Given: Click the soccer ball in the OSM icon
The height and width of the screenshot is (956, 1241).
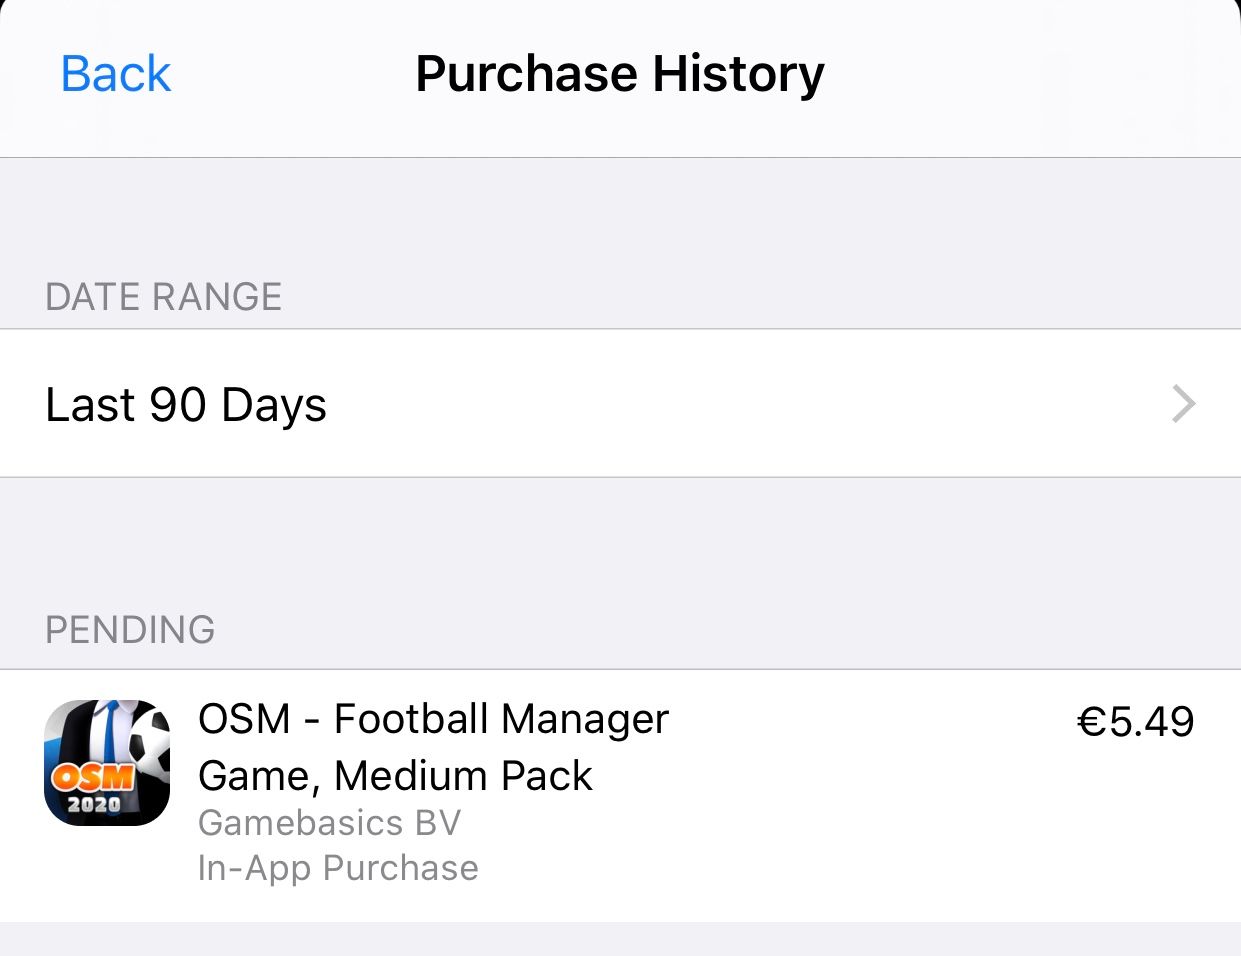Looking at the screenshot, I should 150,740.
